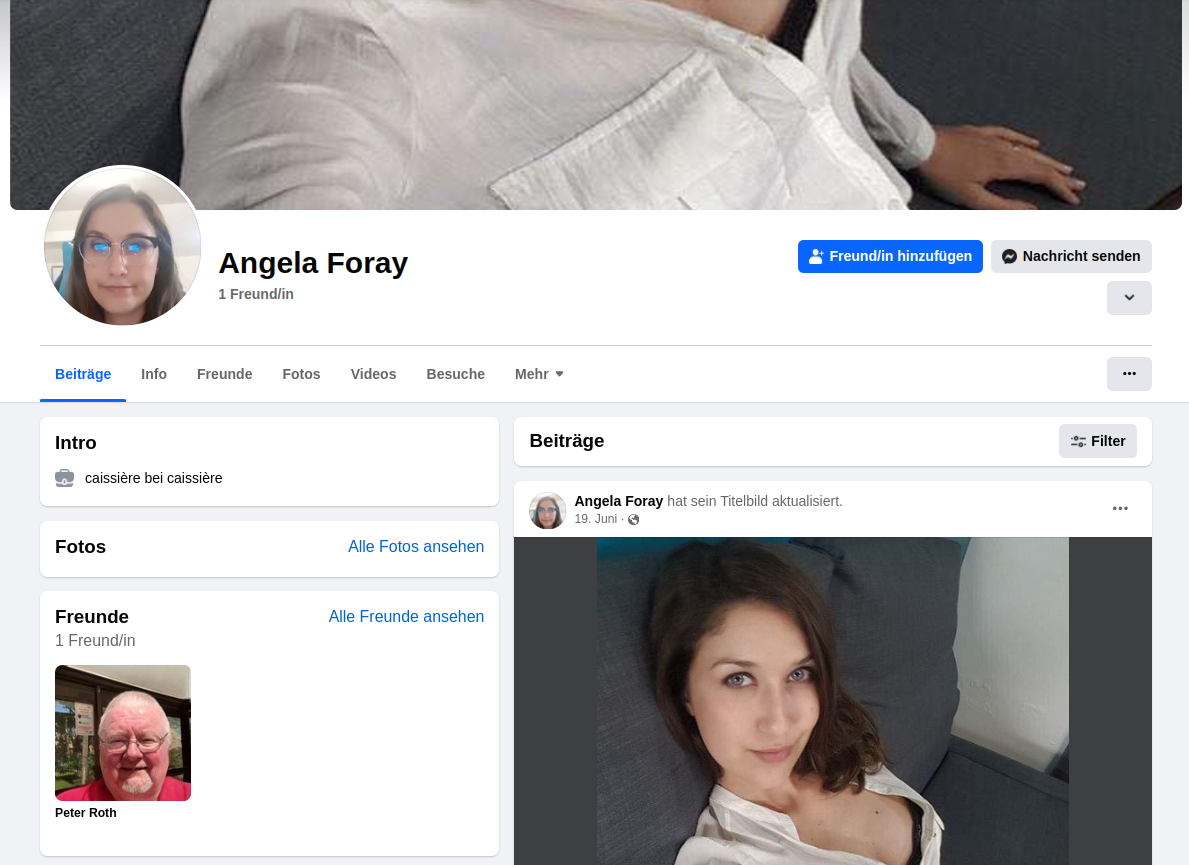Open the large circular profile picture
This screenshot has height=865, width=1189.
pyautogui.click(x=122, y=246)
